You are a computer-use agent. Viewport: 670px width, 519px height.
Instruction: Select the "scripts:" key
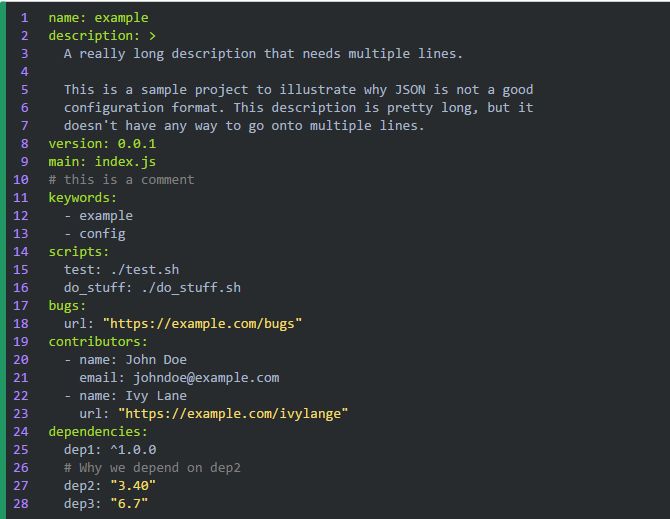[x=79, y=251]
